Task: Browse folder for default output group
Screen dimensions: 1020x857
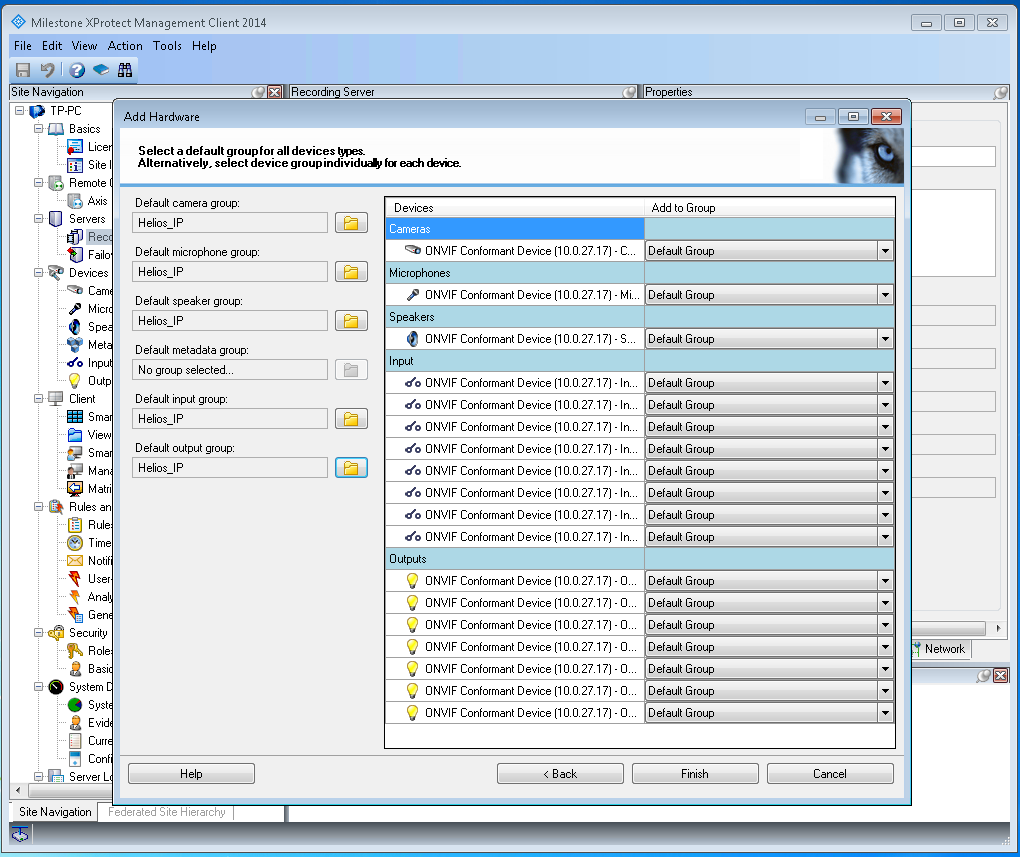Action: click(351, 468)
